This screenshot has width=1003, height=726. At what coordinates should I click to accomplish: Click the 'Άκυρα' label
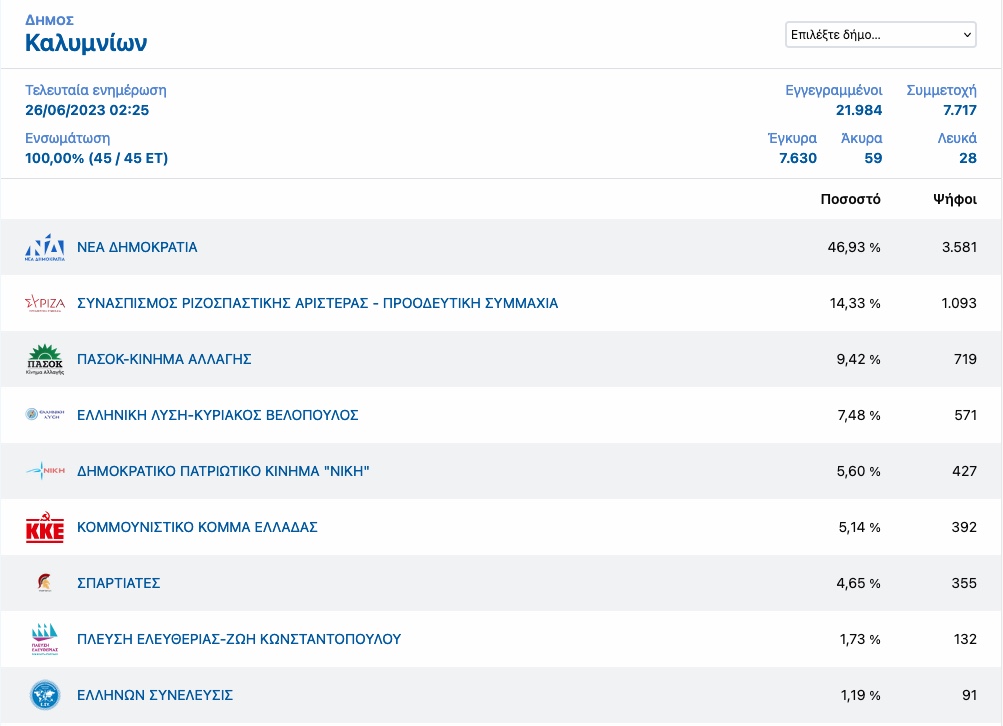point(862,138)
